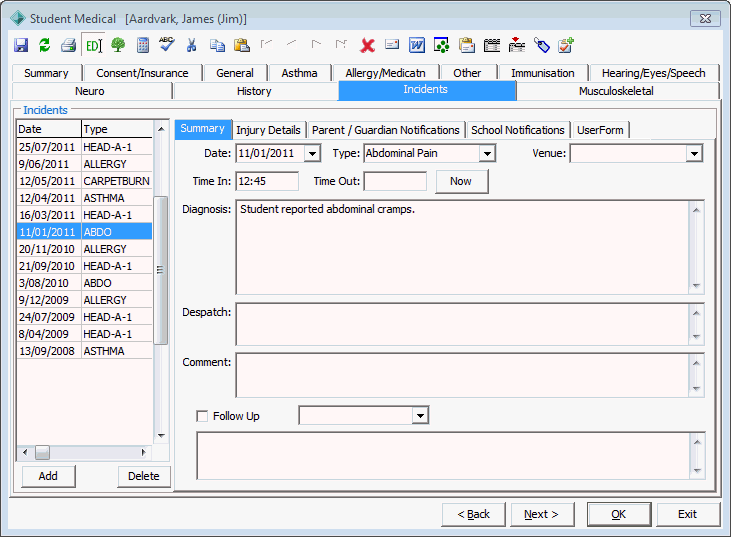This screenshot has width=731, height=537.
Task: Click the horizontal scrollbar thumb in incident list
Action: [x=42, y=452]
